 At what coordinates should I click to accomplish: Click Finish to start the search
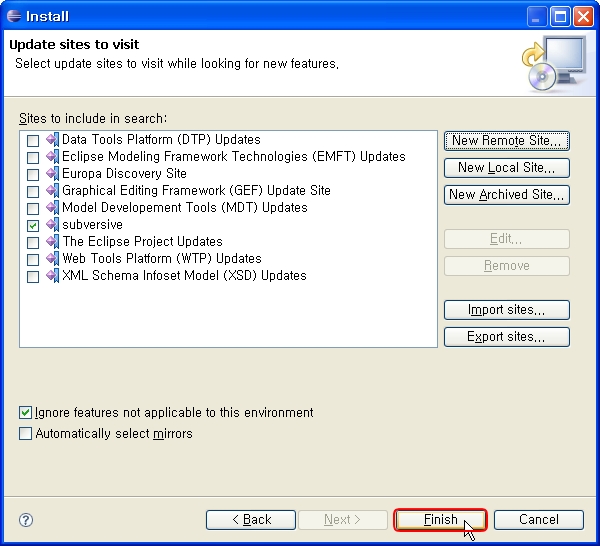click(x=440, y=520)
